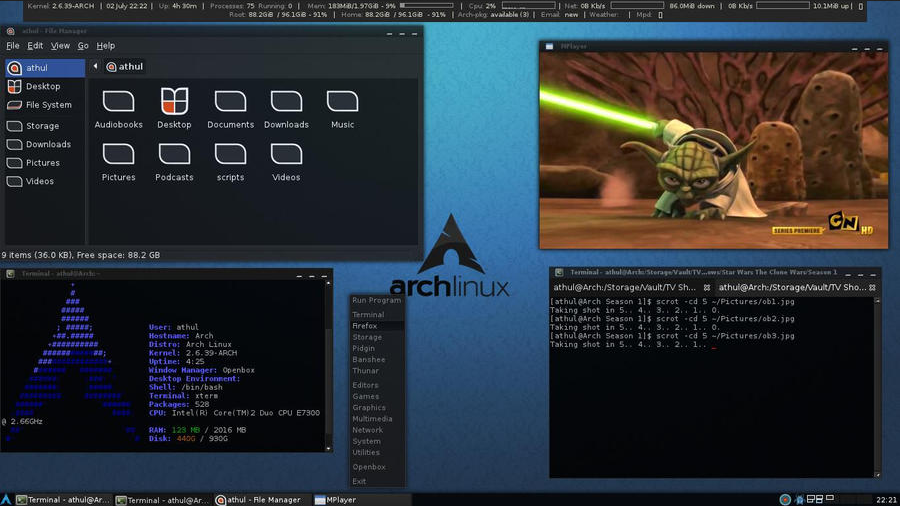Open the Go menu
Image resolution: width=900 pixels, height=506 pixels.
point(83,45)
